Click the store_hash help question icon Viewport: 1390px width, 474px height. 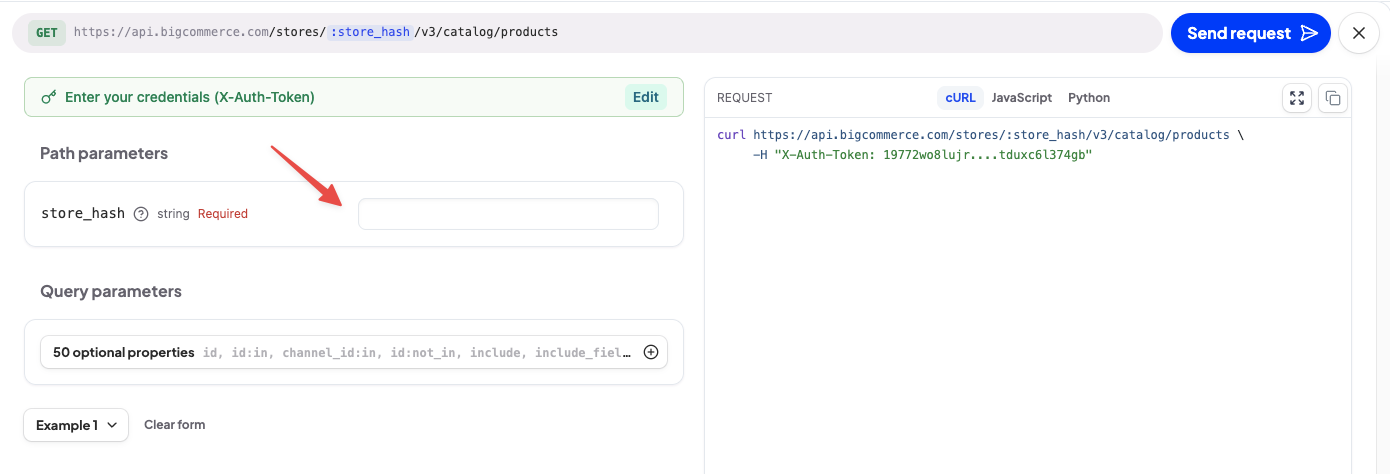(x=141, y=213)
